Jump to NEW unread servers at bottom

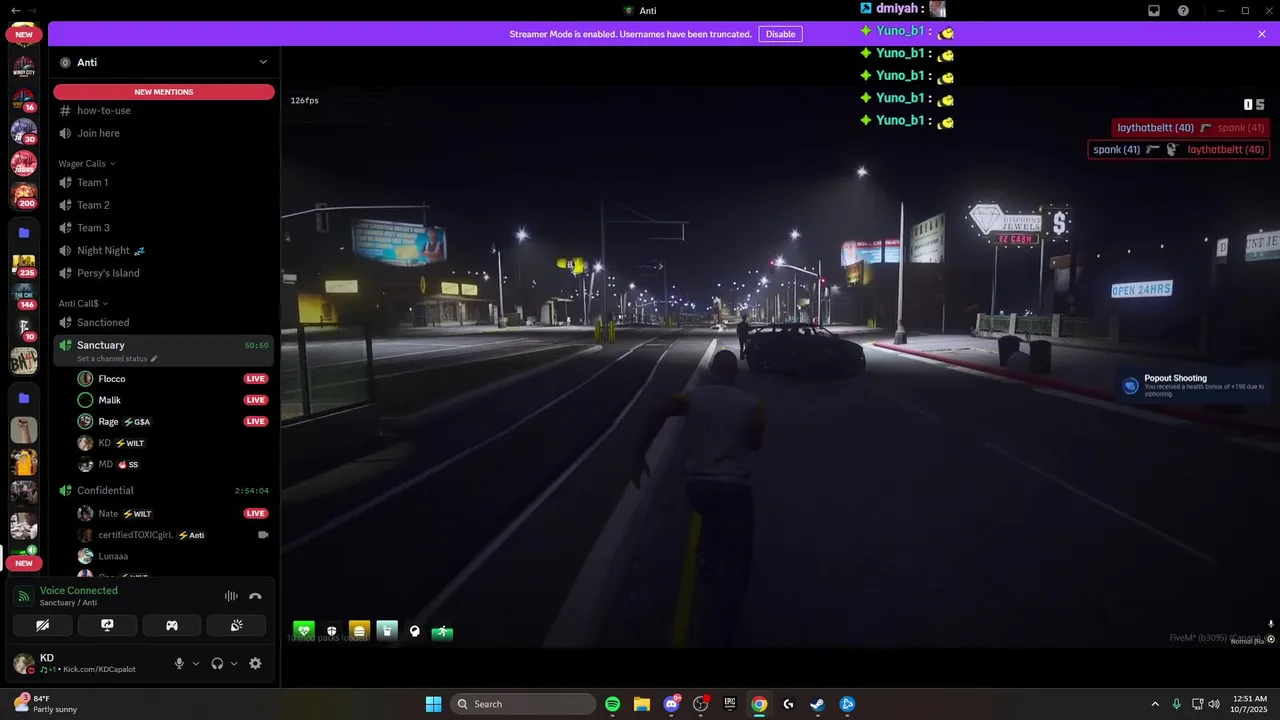click(x=24, y=563)
